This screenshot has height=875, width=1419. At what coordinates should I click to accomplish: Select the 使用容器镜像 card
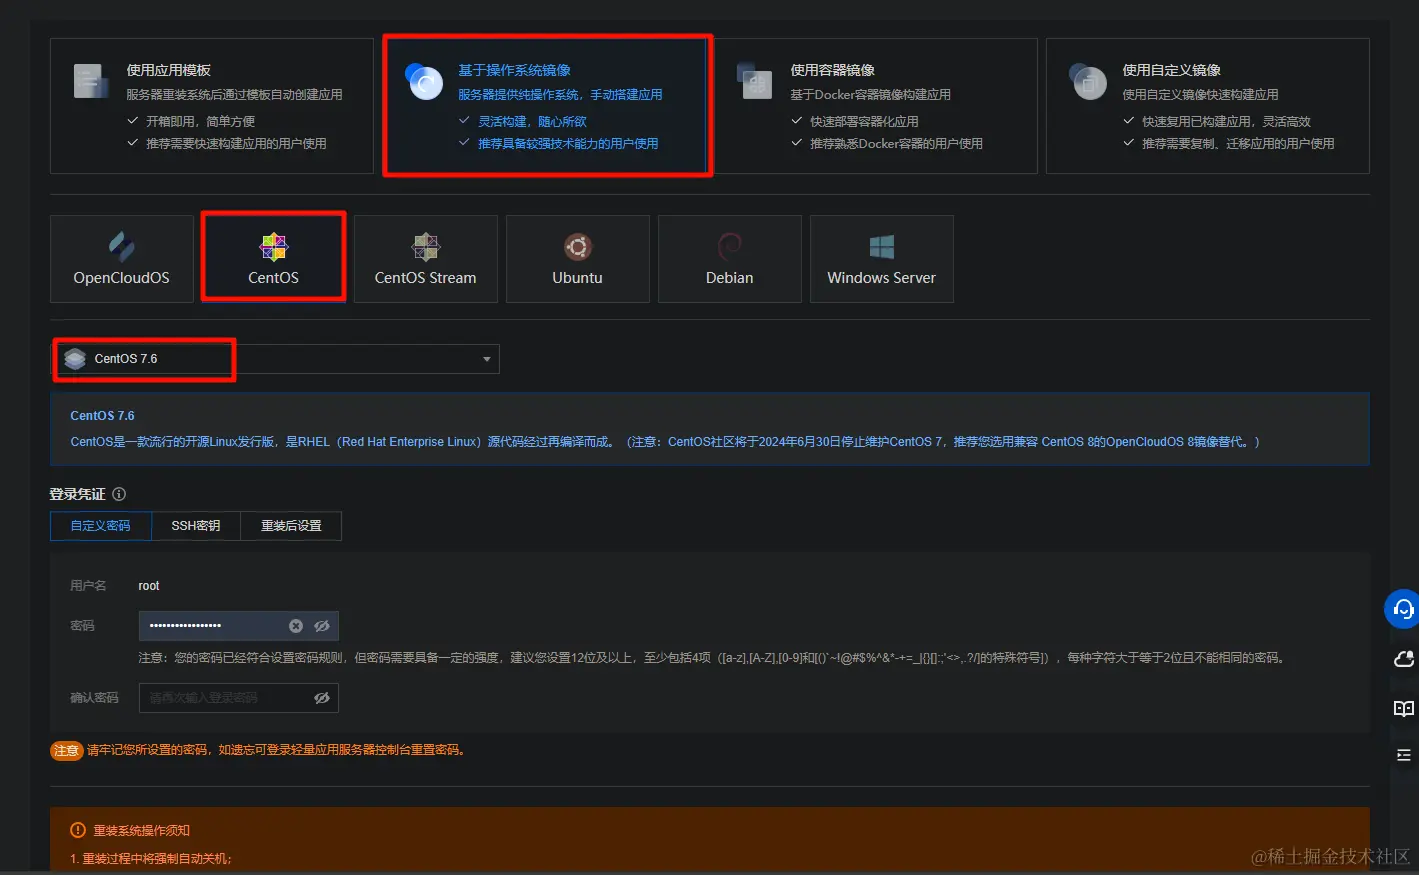(875, 106)
